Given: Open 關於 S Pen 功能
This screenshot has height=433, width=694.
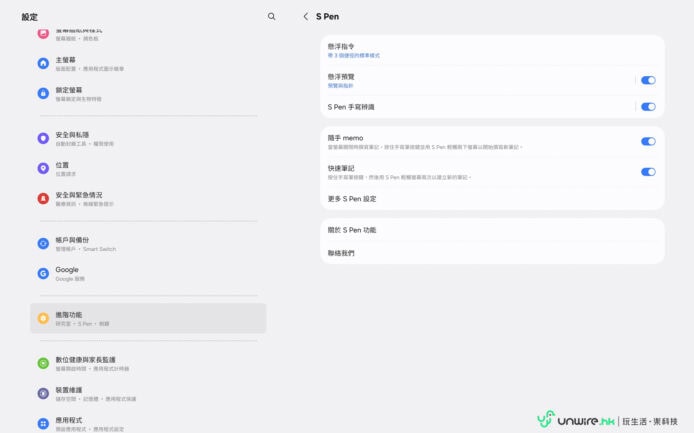Looking at the screenshot, I should click(x=492, y=230).
